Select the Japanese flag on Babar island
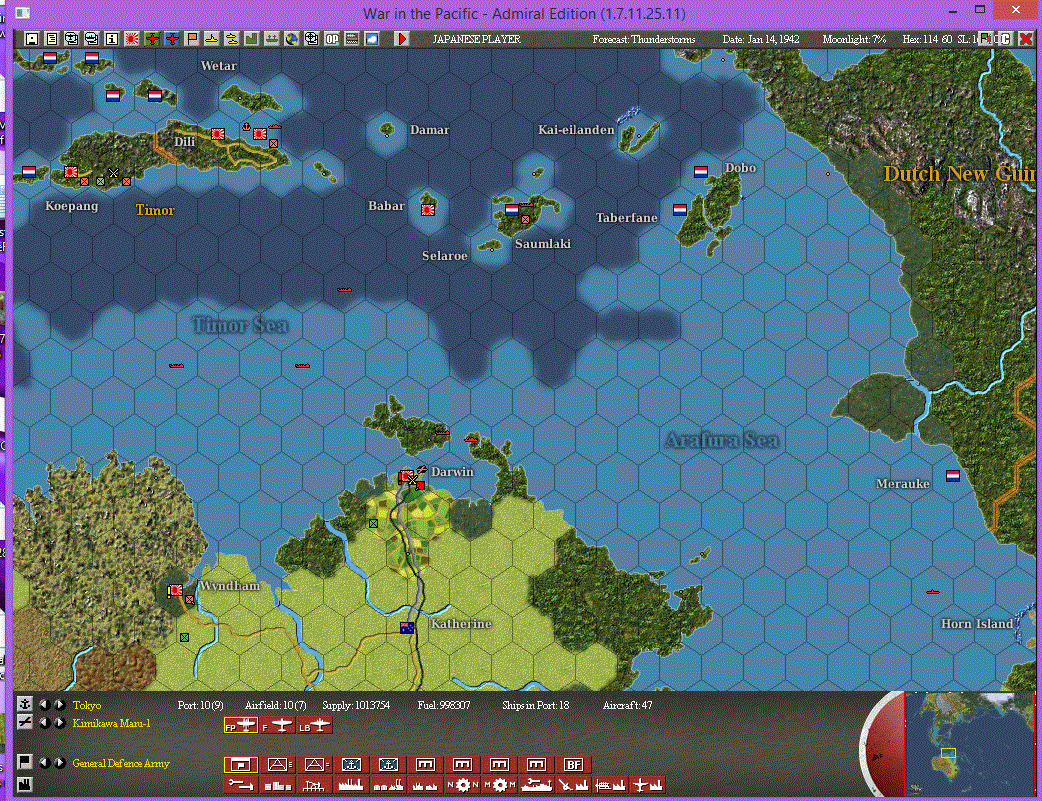This screenshot has height=801, width=1042. pos(428,209)
